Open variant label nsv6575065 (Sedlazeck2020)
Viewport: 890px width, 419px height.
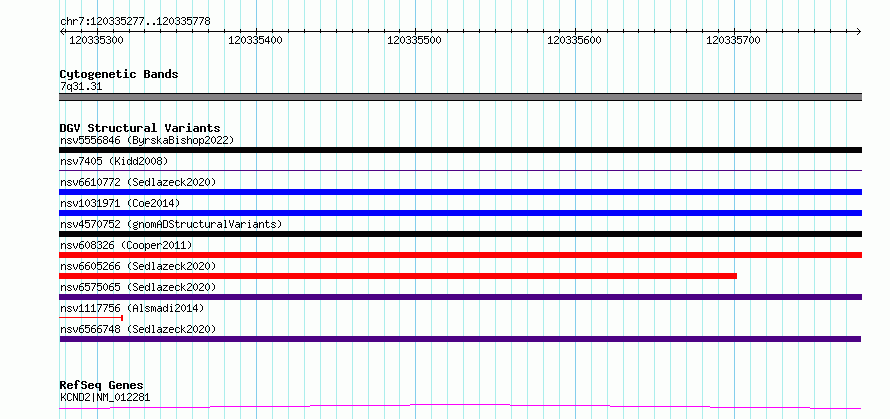tap(138, 287)
